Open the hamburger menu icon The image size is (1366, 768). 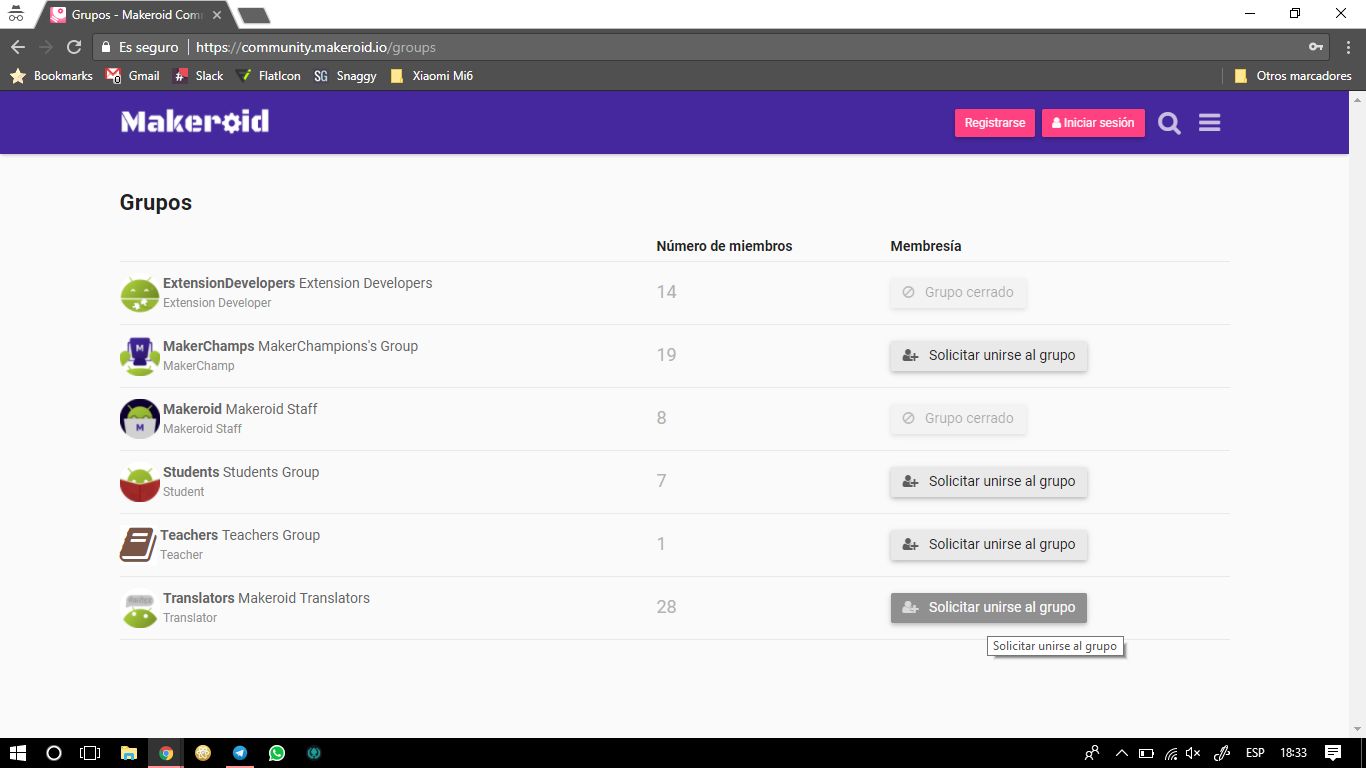click(1209, 123)
